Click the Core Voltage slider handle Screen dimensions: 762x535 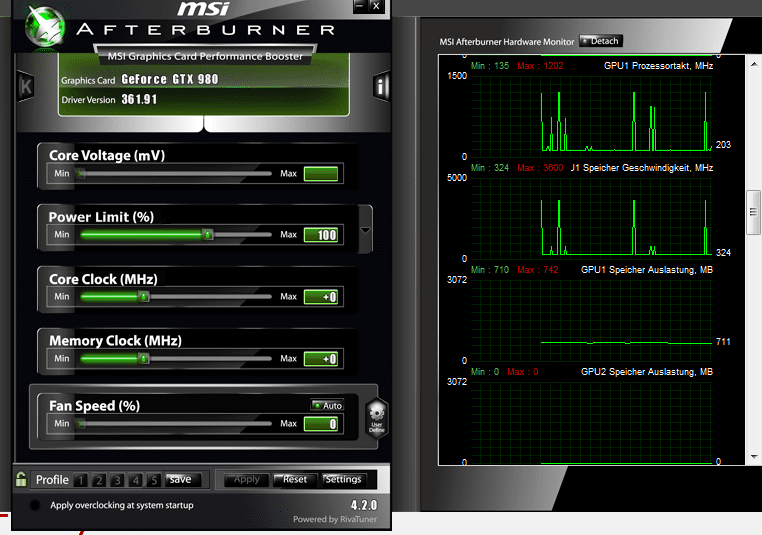pyautogui.click(x=81, y=173)
